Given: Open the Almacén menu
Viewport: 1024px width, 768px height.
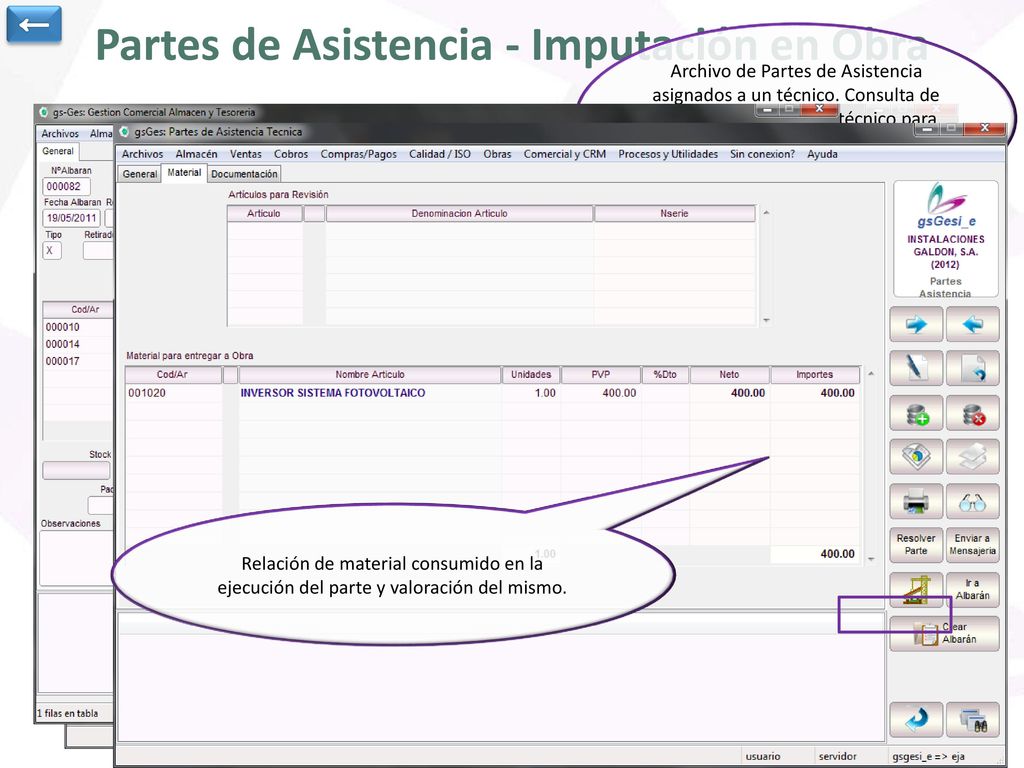Looking at the screenshot, I should (197, 154).
